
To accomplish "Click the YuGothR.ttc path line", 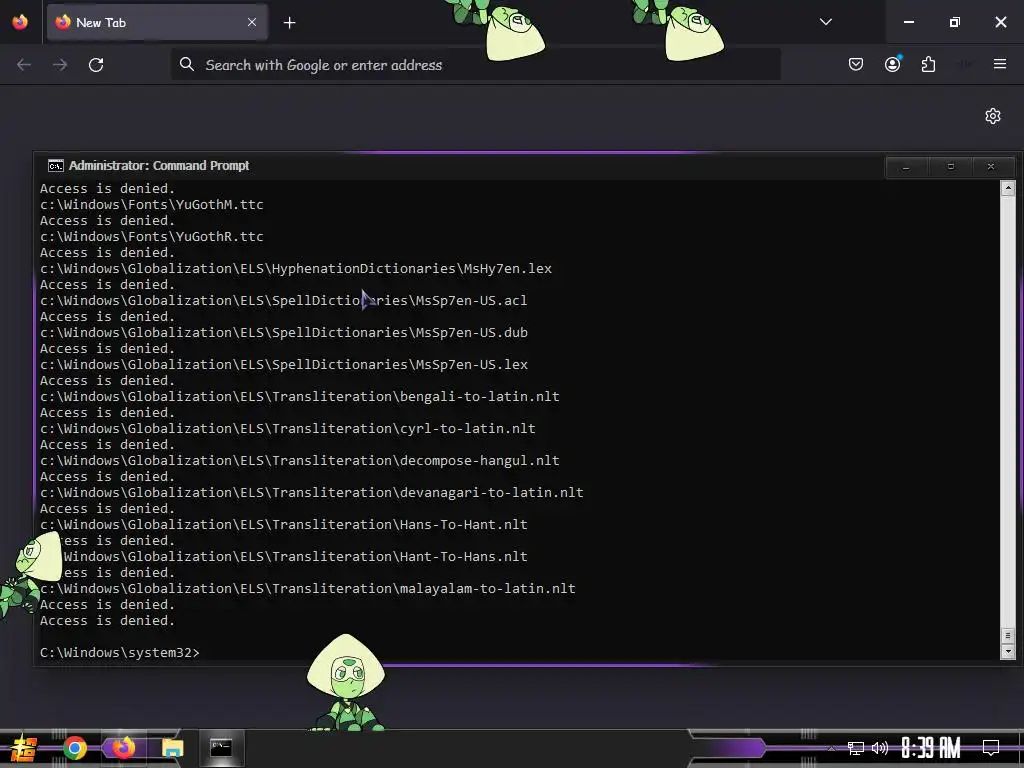I will pos(152,236).
